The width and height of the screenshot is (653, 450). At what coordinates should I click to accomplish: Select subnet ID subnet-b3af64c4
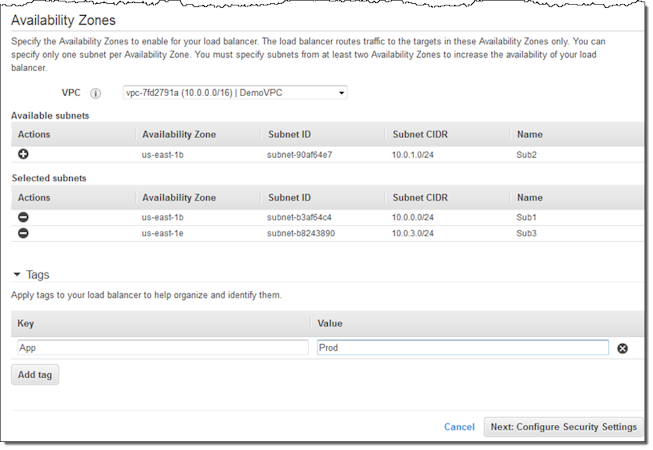pos(299,217)
